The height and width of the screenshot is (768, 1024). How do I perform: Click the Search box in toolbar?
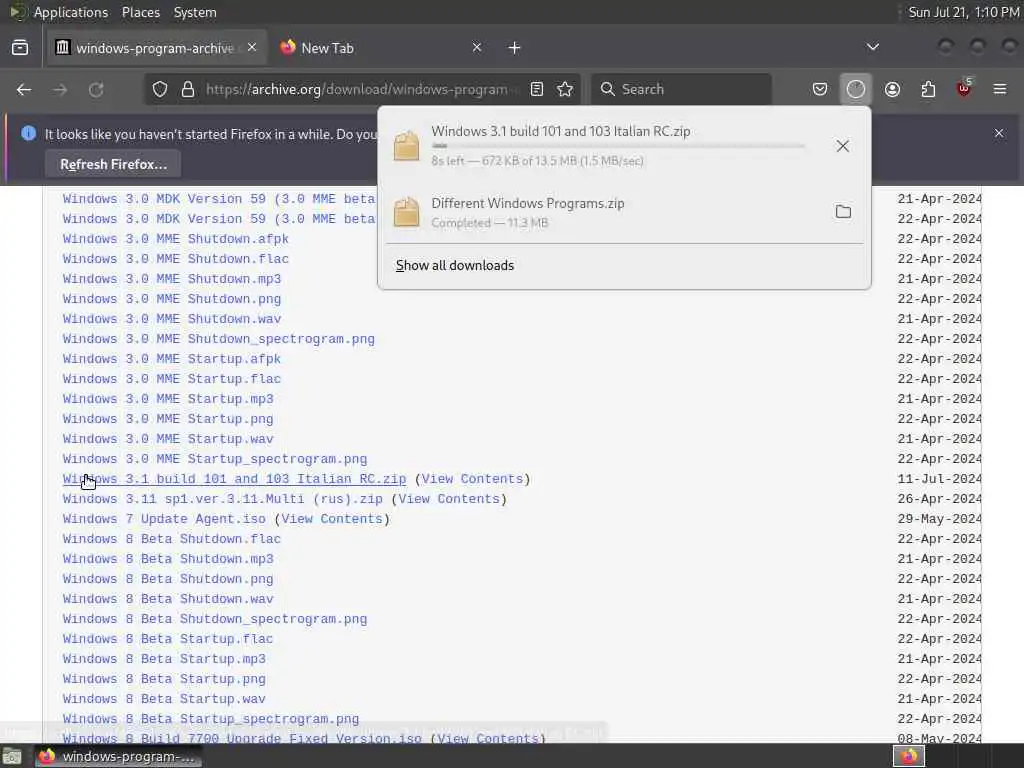(x=681, y=89)
